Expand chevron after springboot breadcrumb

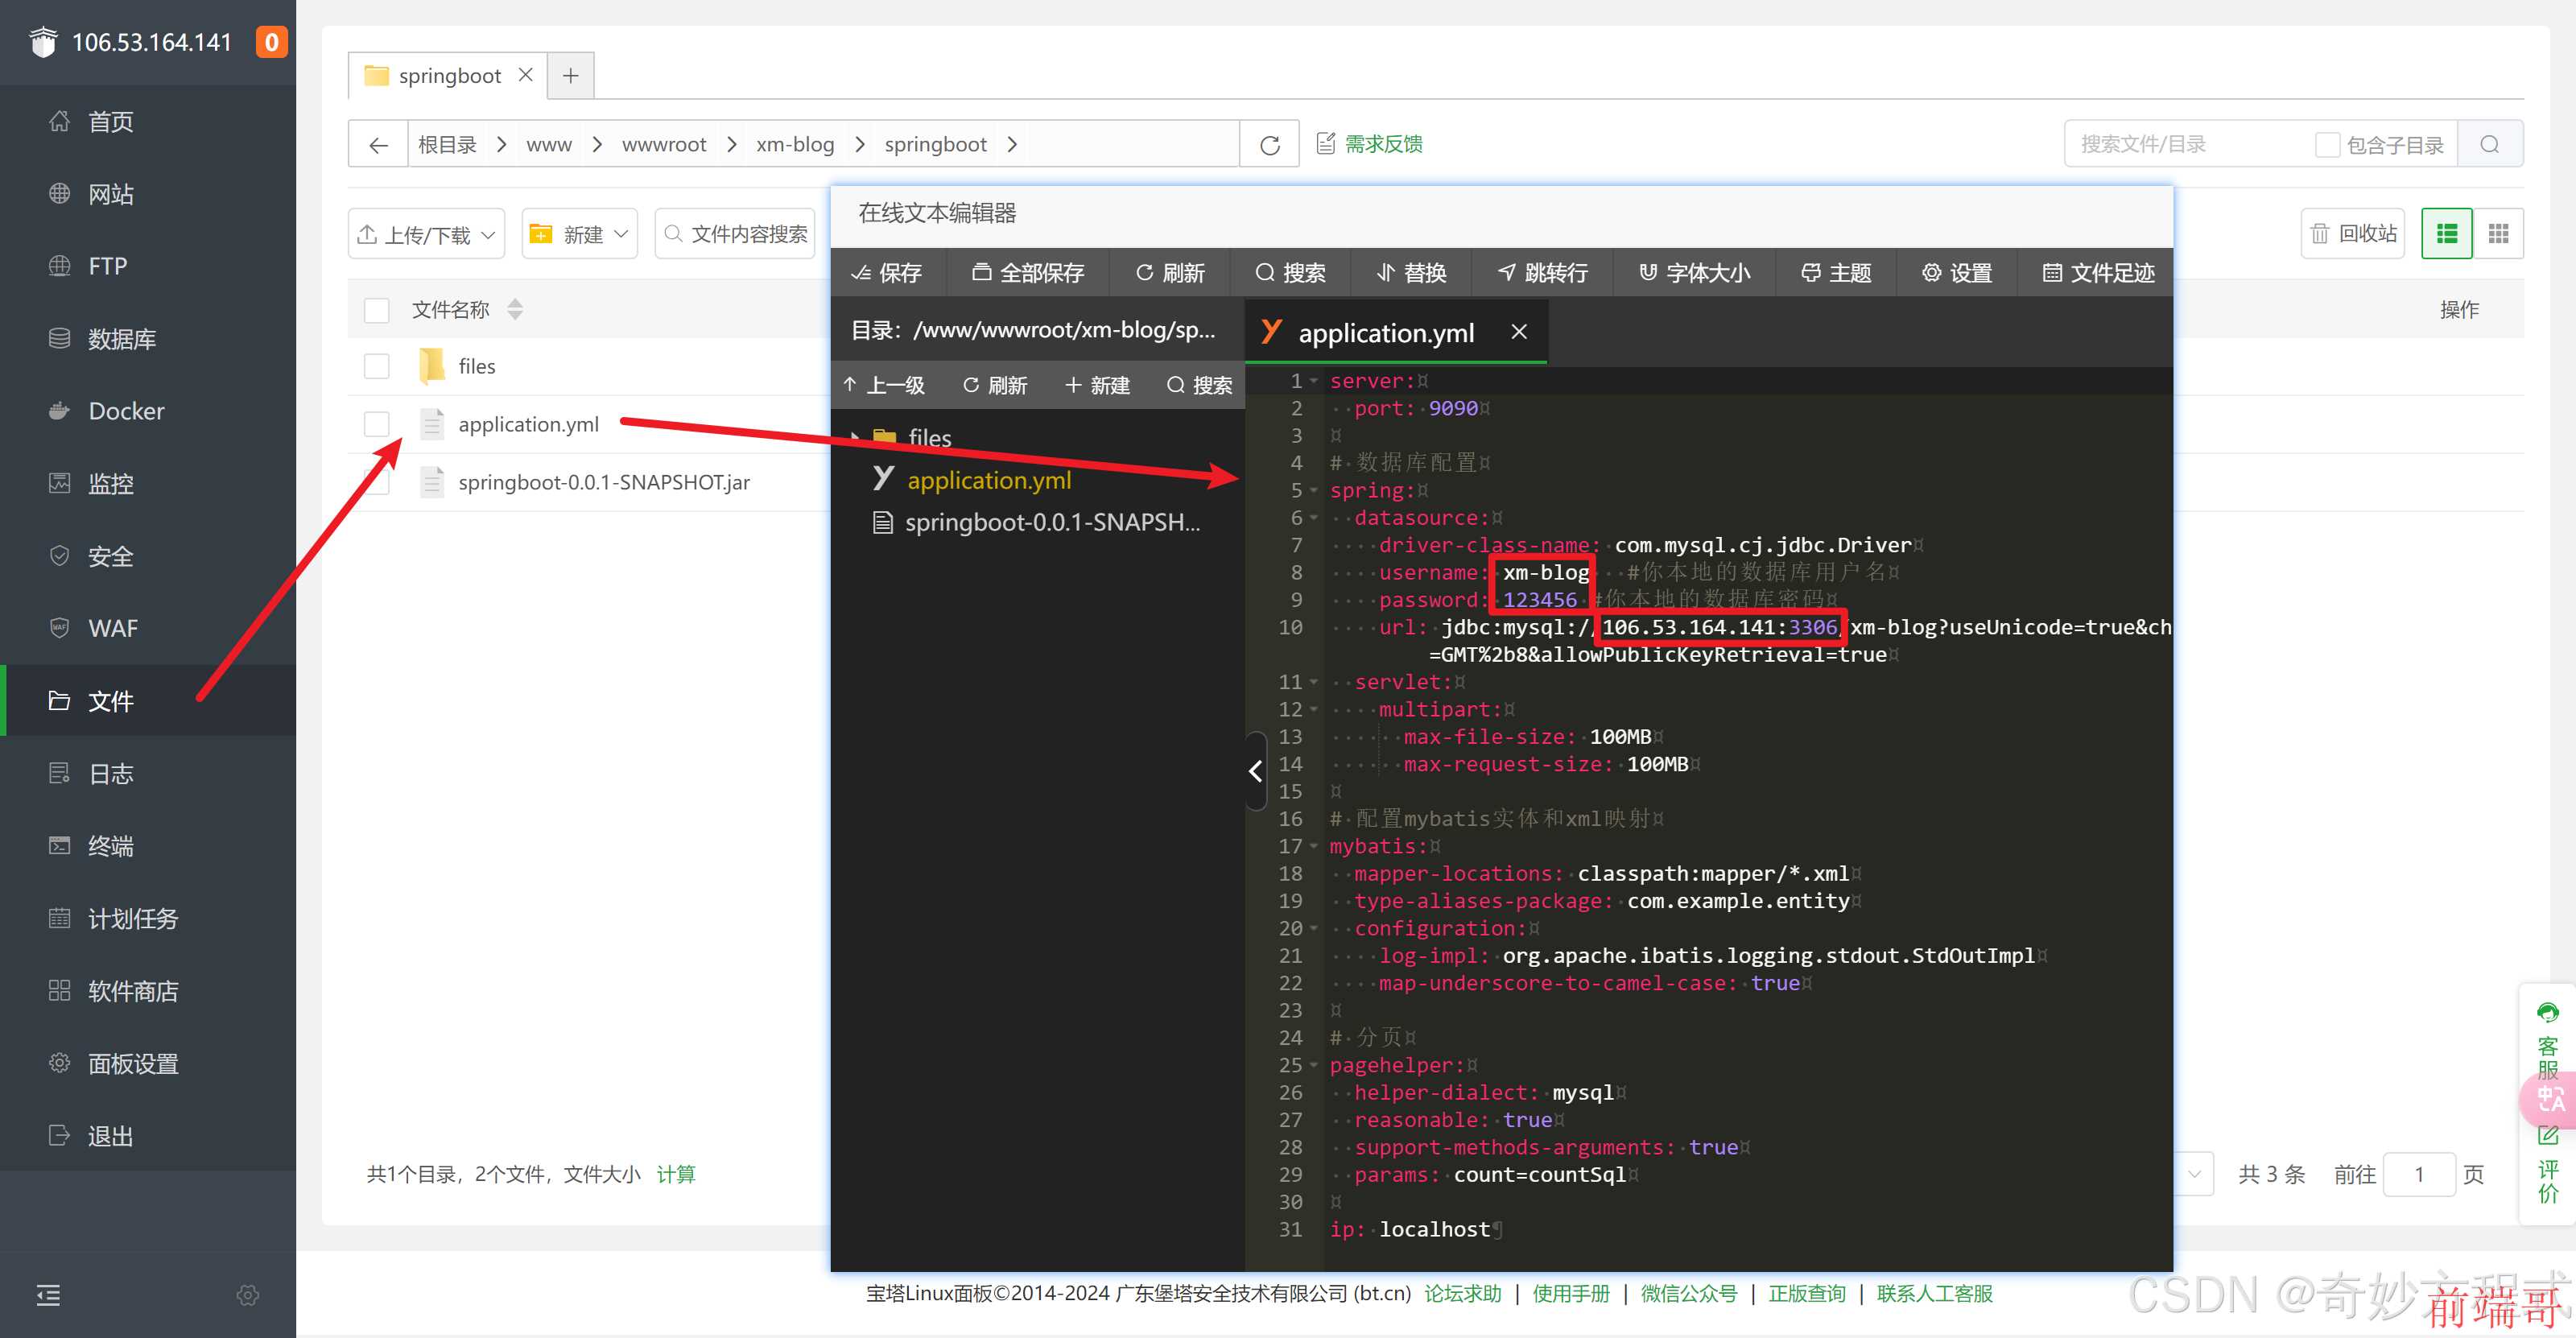point(1012,144)
